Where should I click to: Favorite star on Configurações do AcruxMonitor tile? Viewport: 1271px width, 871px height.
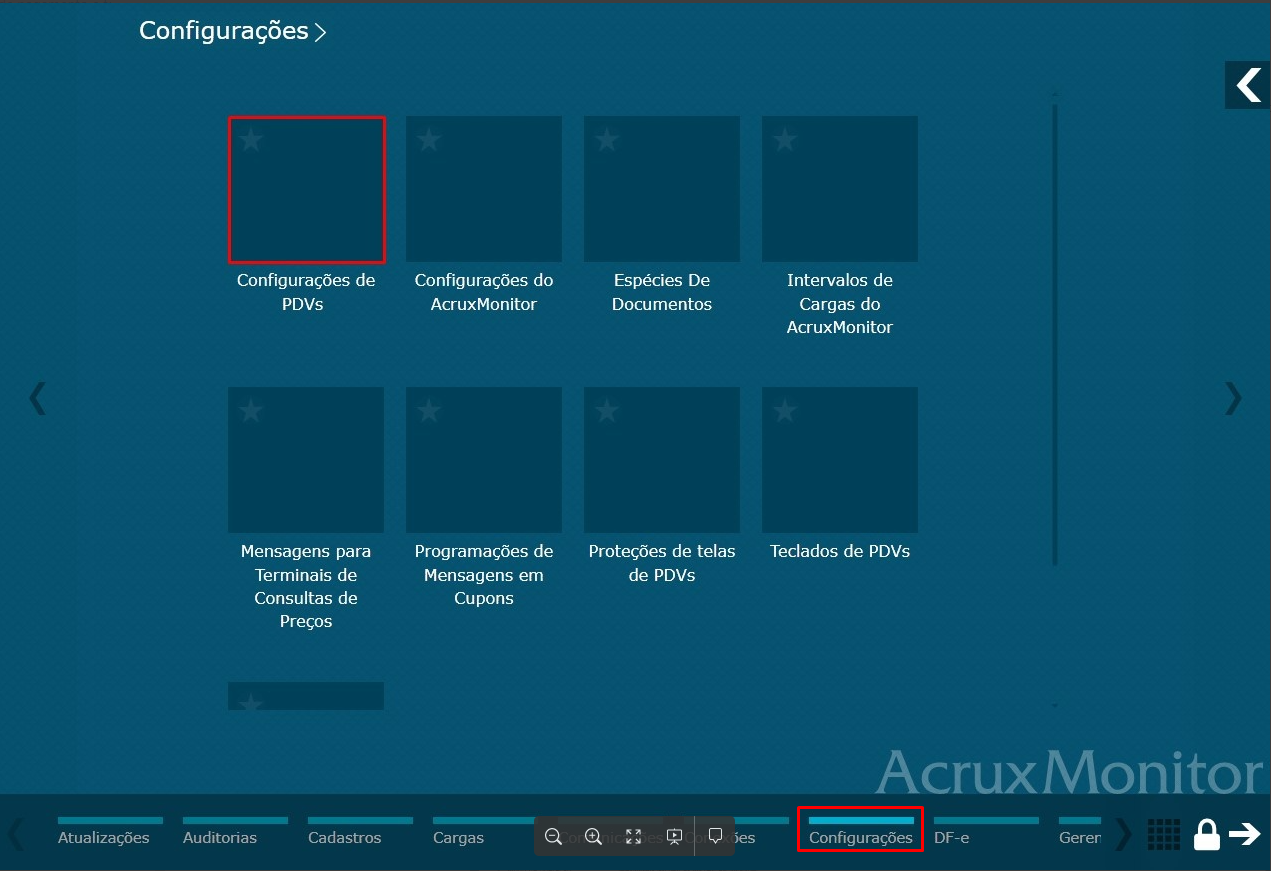[x=429, y=139]
